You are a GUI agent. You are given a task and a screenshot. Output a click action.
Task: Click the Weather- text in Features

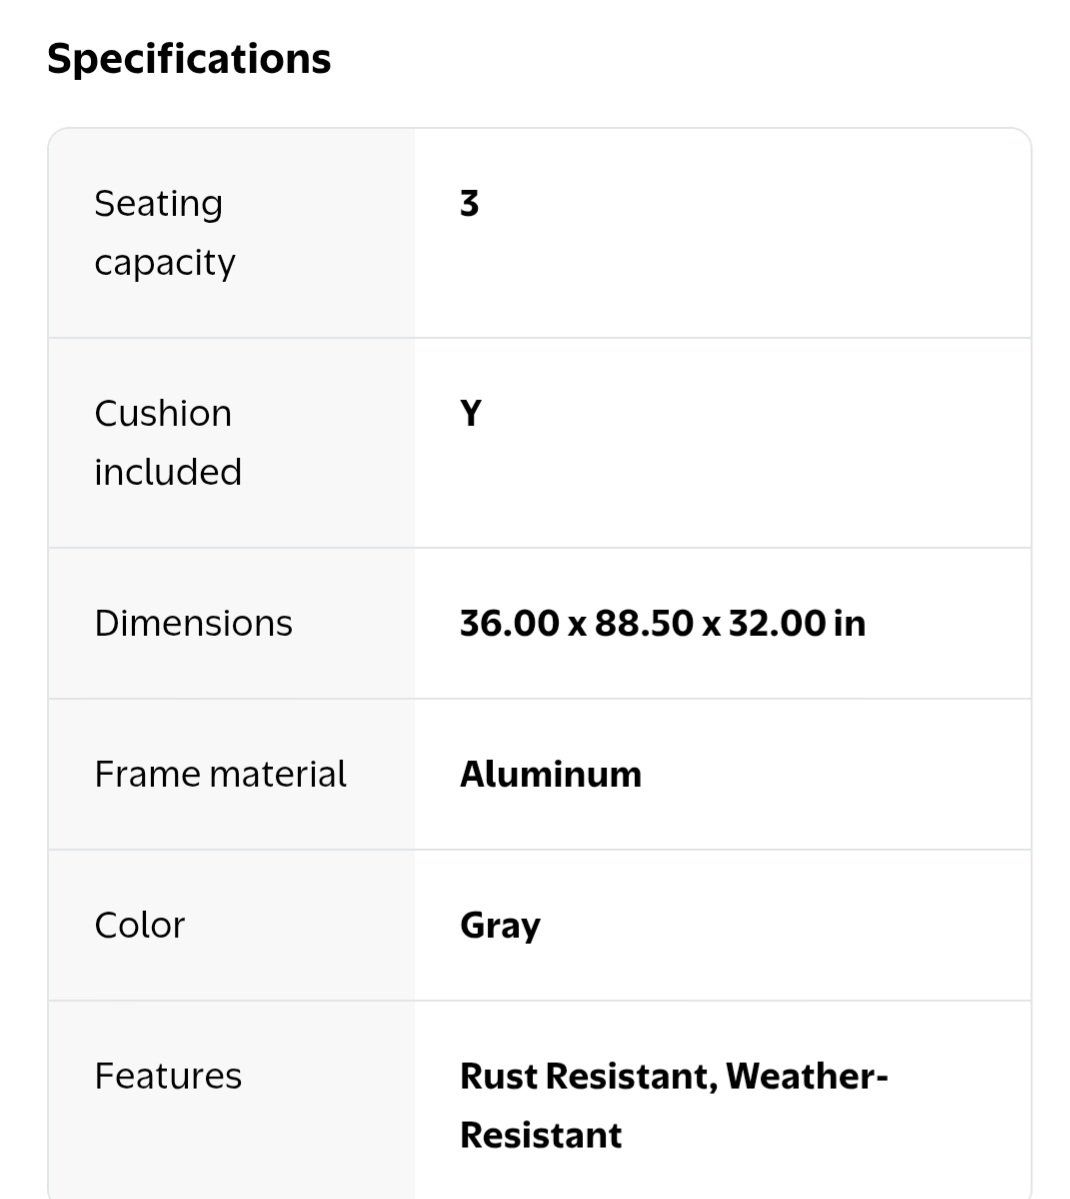[807, 1076]
